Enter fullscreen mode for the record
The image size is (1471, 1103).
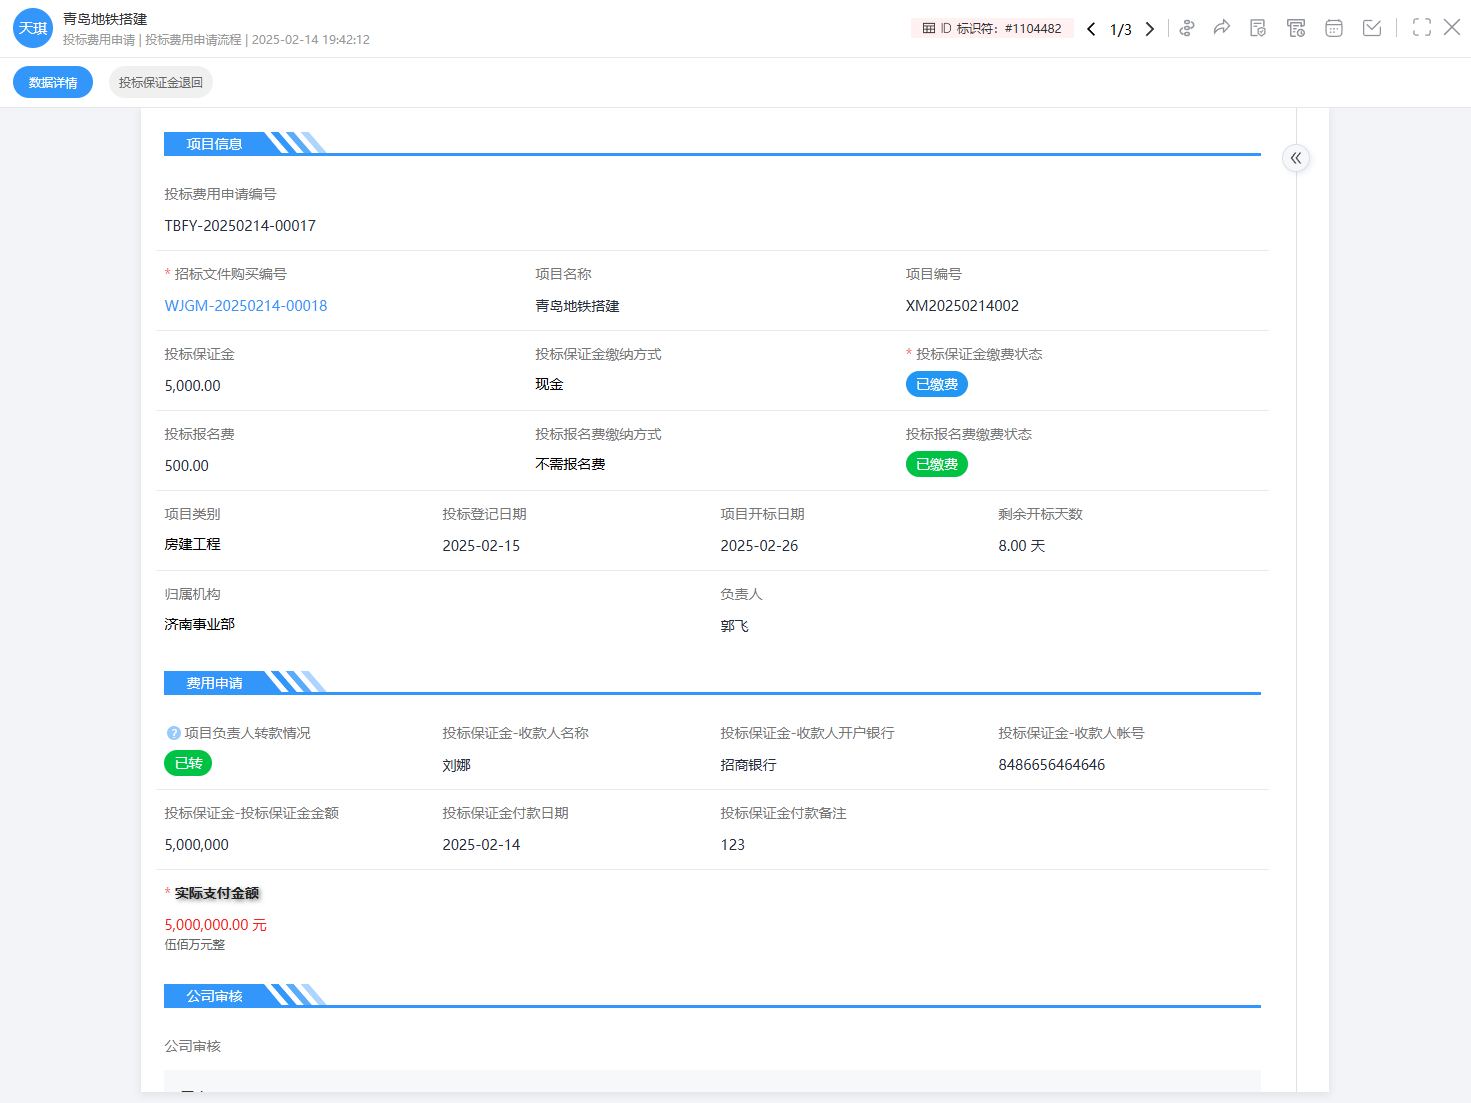[1421, 28]
